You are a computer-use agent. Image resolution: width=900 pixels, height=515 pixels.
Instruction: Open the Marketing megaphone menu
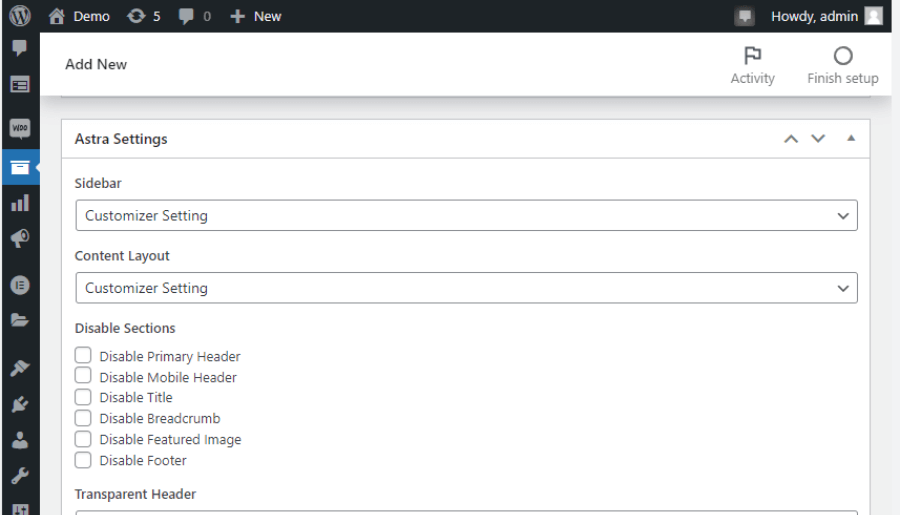click(20, 238)
